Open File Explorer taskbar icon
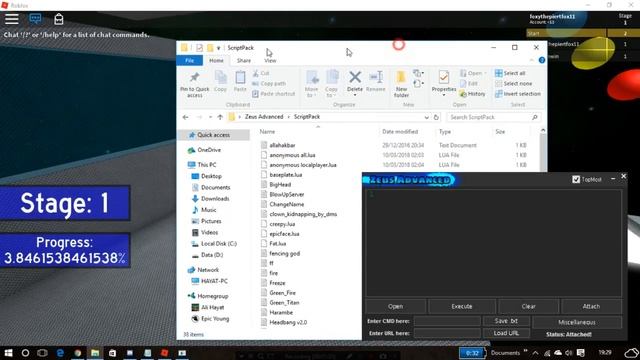640x360 pixels. [95, 353]
